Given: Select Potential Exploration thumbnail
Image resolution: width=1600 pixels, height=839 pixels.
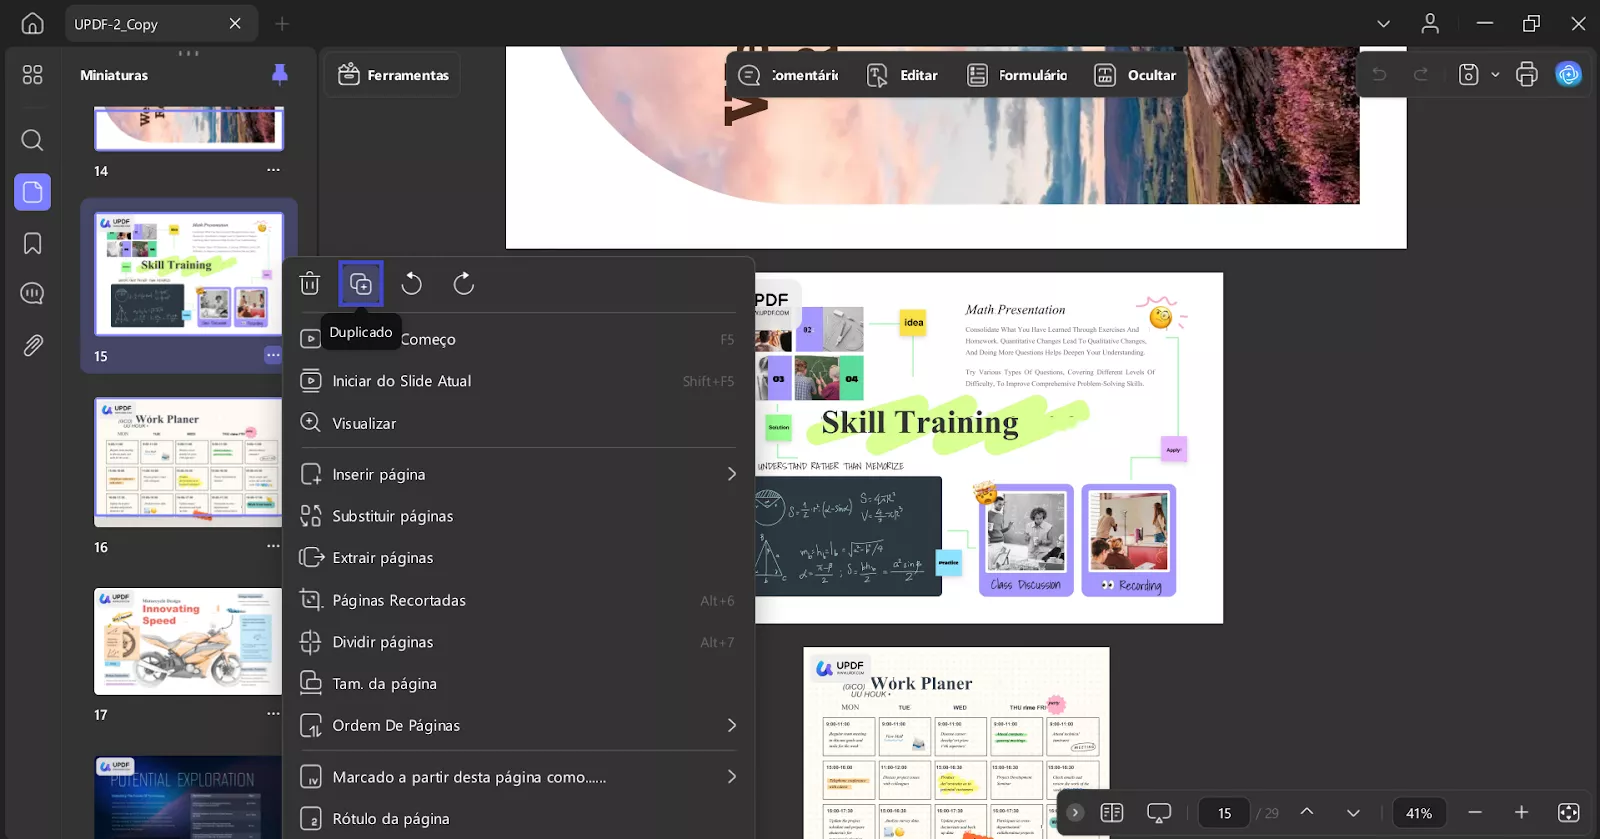Looking at the screenshot, I should tap(188, 797).
